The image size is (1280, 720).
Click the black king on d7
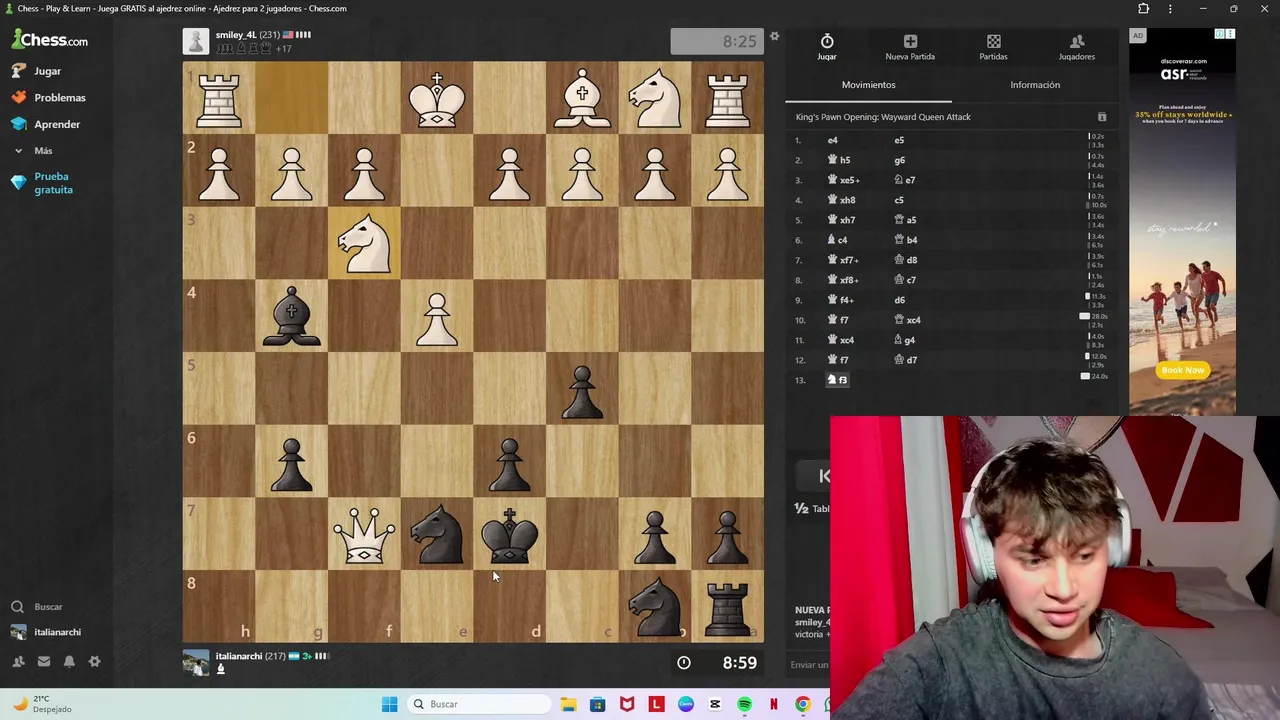coord(510,534)
